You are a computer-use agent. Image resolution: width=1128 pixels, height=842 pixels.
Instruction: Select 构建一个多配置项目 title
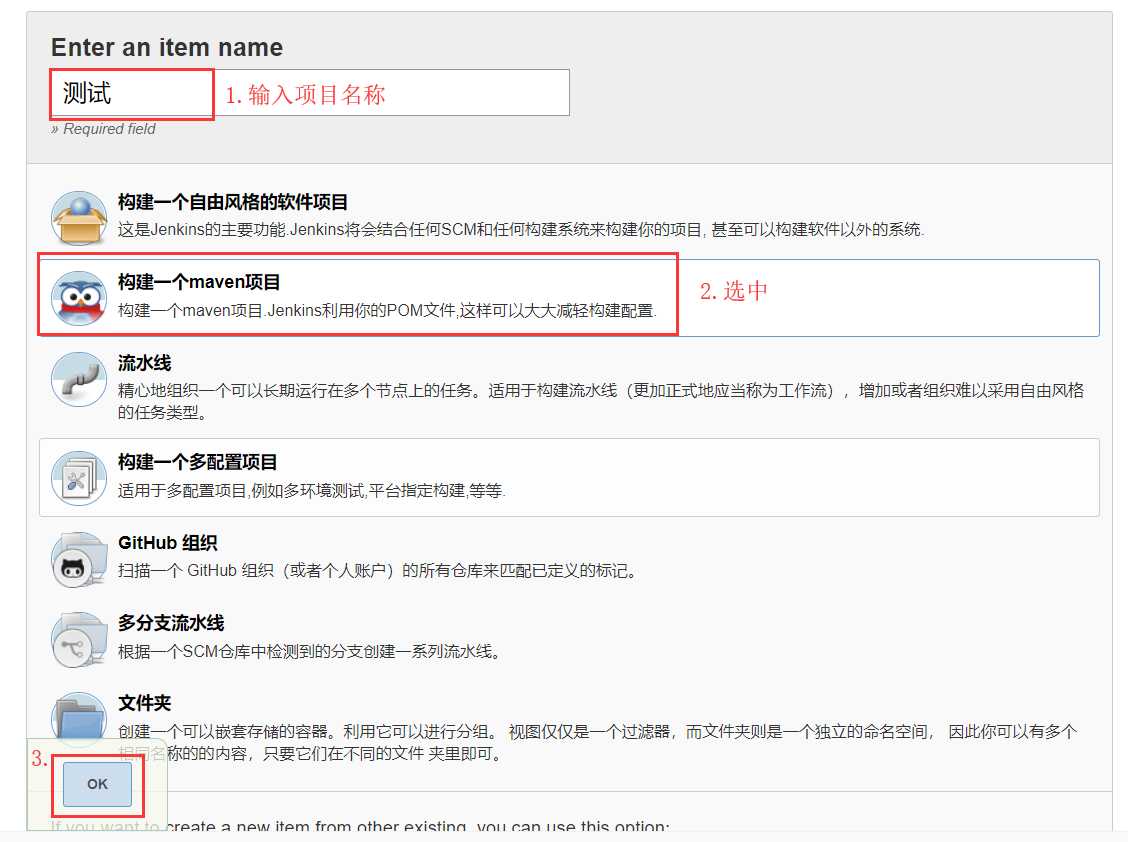coord(198,462)
